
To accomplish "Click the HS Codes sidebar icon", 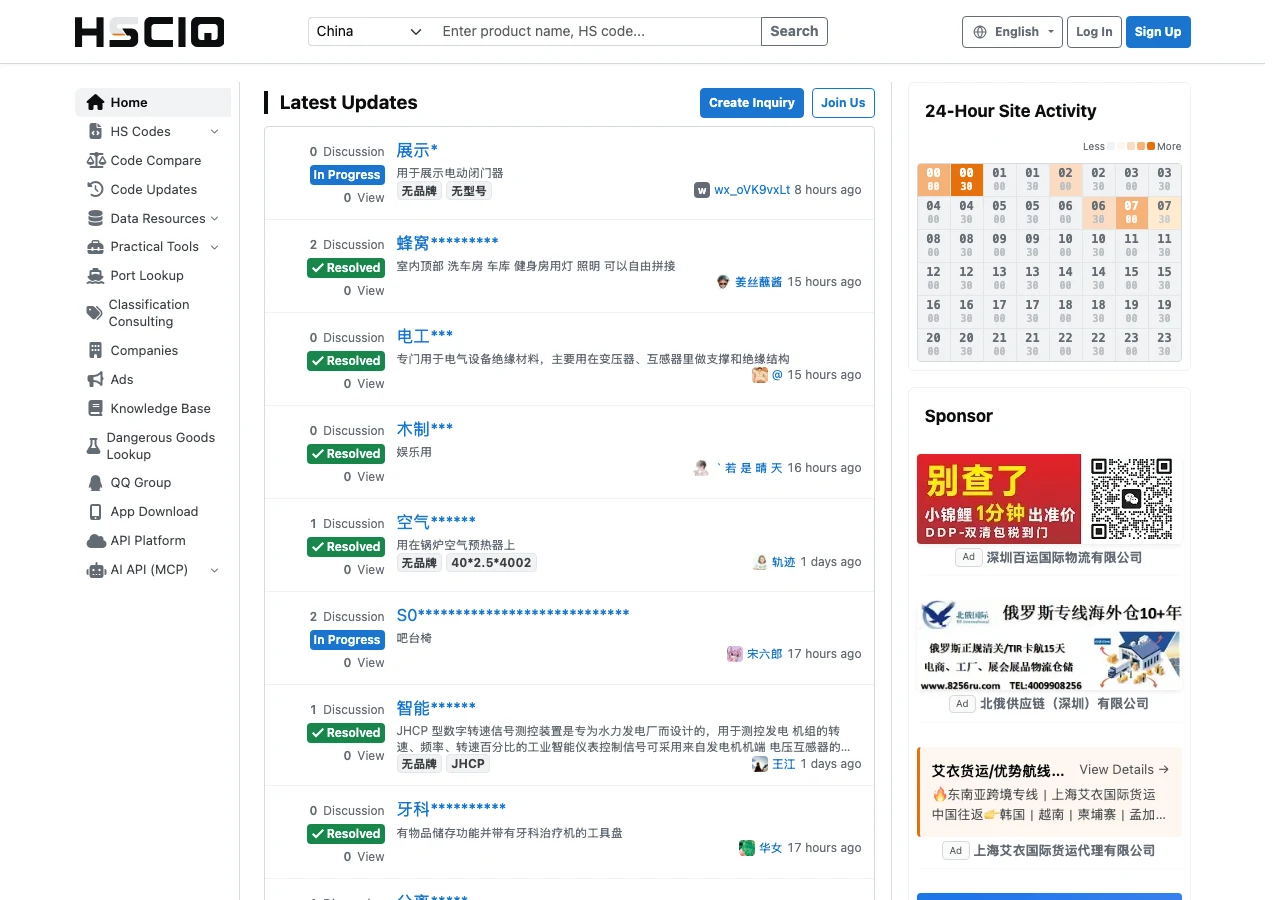I will pyautogui.click(x=96, y=131).
